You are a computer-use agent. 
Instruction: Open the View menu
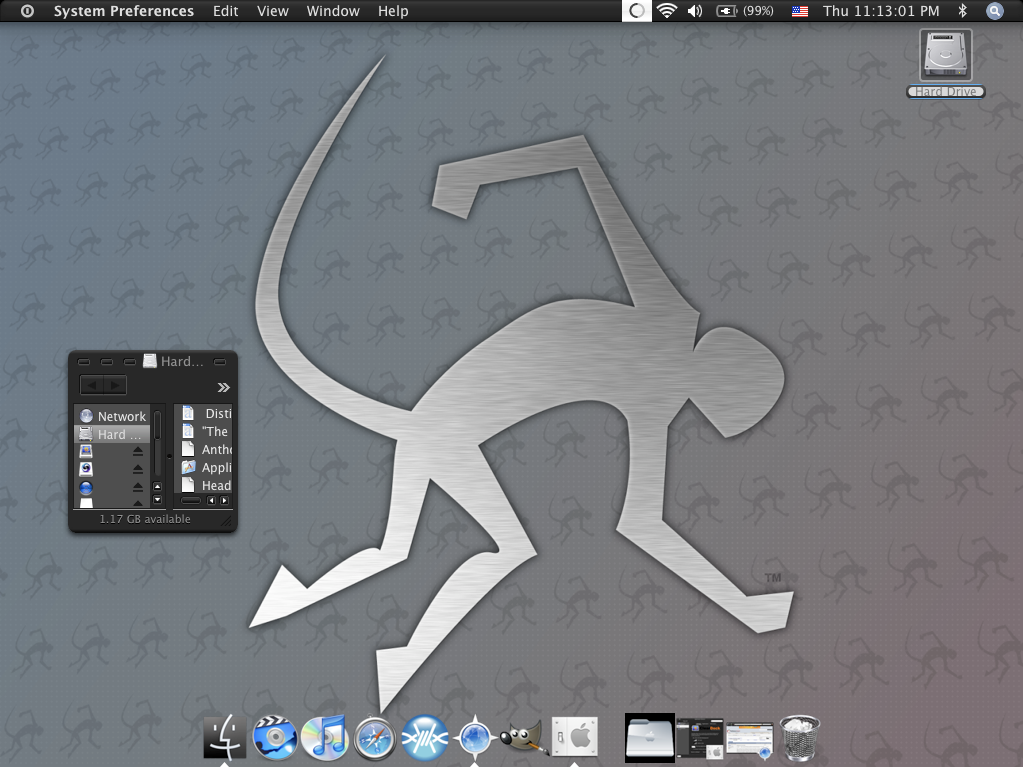click(x=273, y=11)
